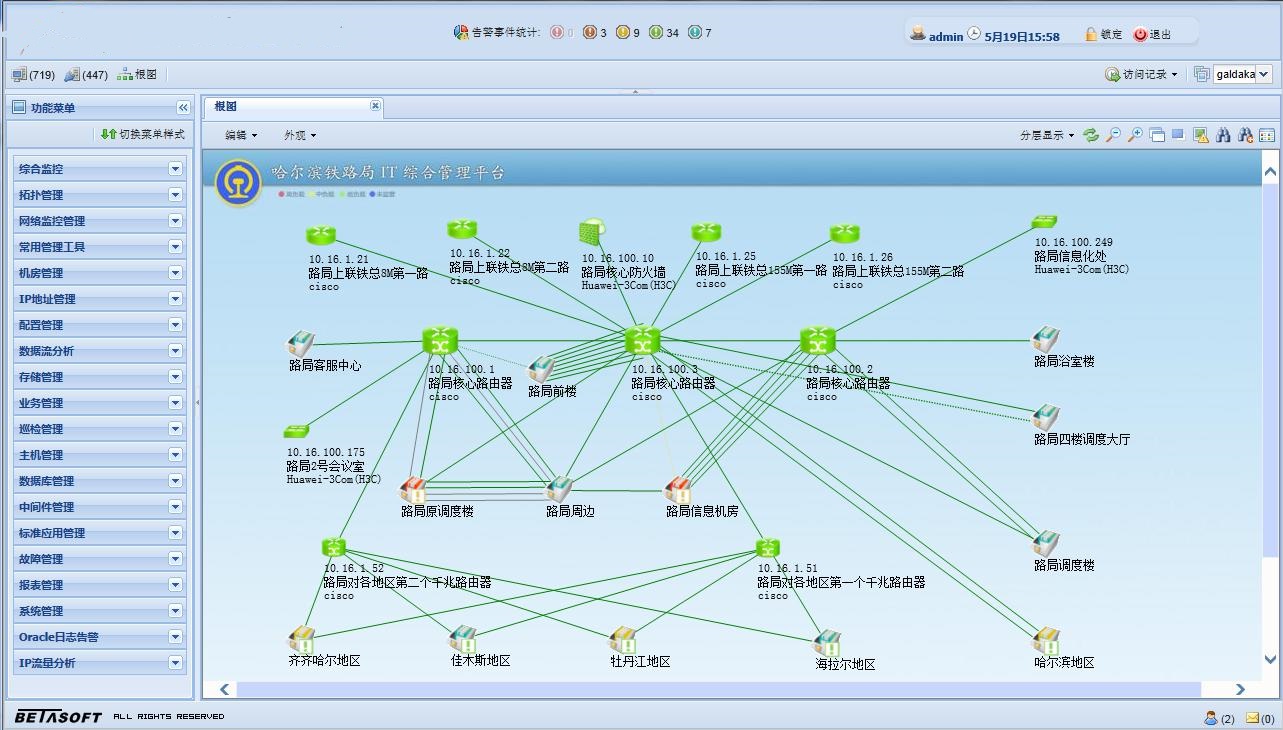Open the 分层显示 dropdown
The width and height of the screenshot is (1283, 730).
1046,135
